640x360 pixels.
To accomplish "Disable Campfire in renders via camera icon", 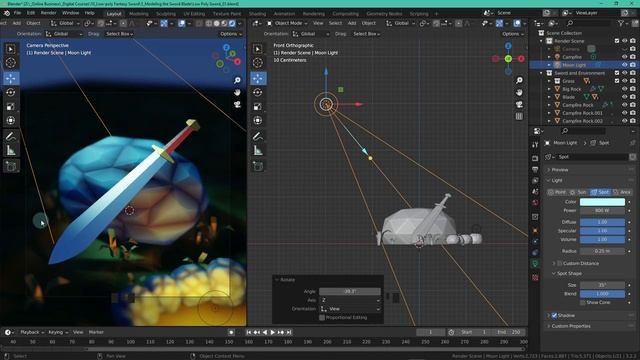I will pyautogui.click(x=633, y=57).
